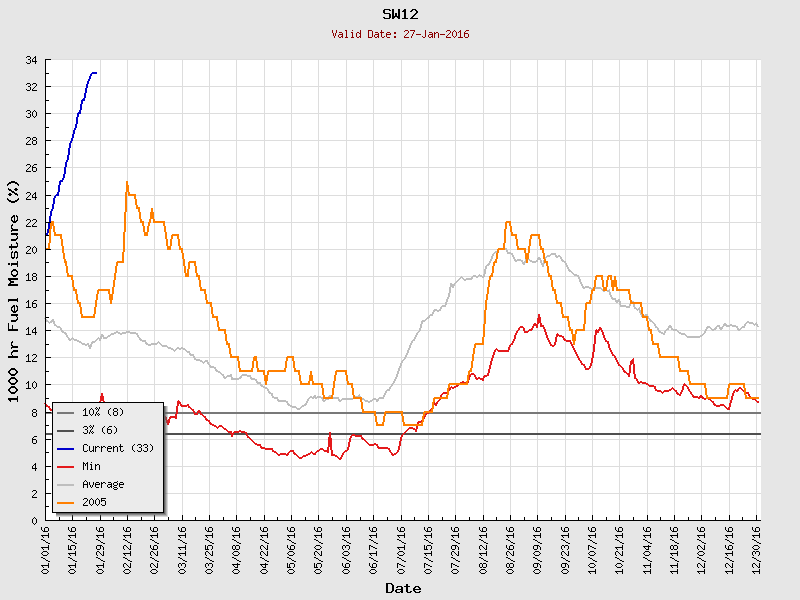Select the 10% (8) legend label
This screenshot has height=600, width=800.
click(103, 412)
